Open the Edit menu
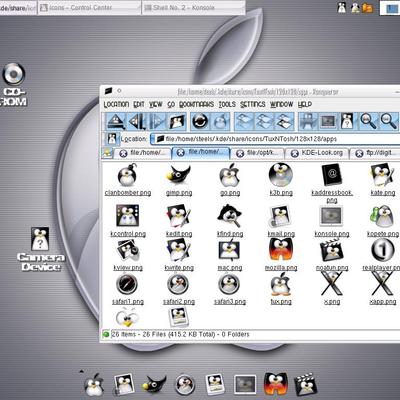Image resolution: width=400 pixels, height=400 pixels. pyautogui.click(x=139, y=104)
